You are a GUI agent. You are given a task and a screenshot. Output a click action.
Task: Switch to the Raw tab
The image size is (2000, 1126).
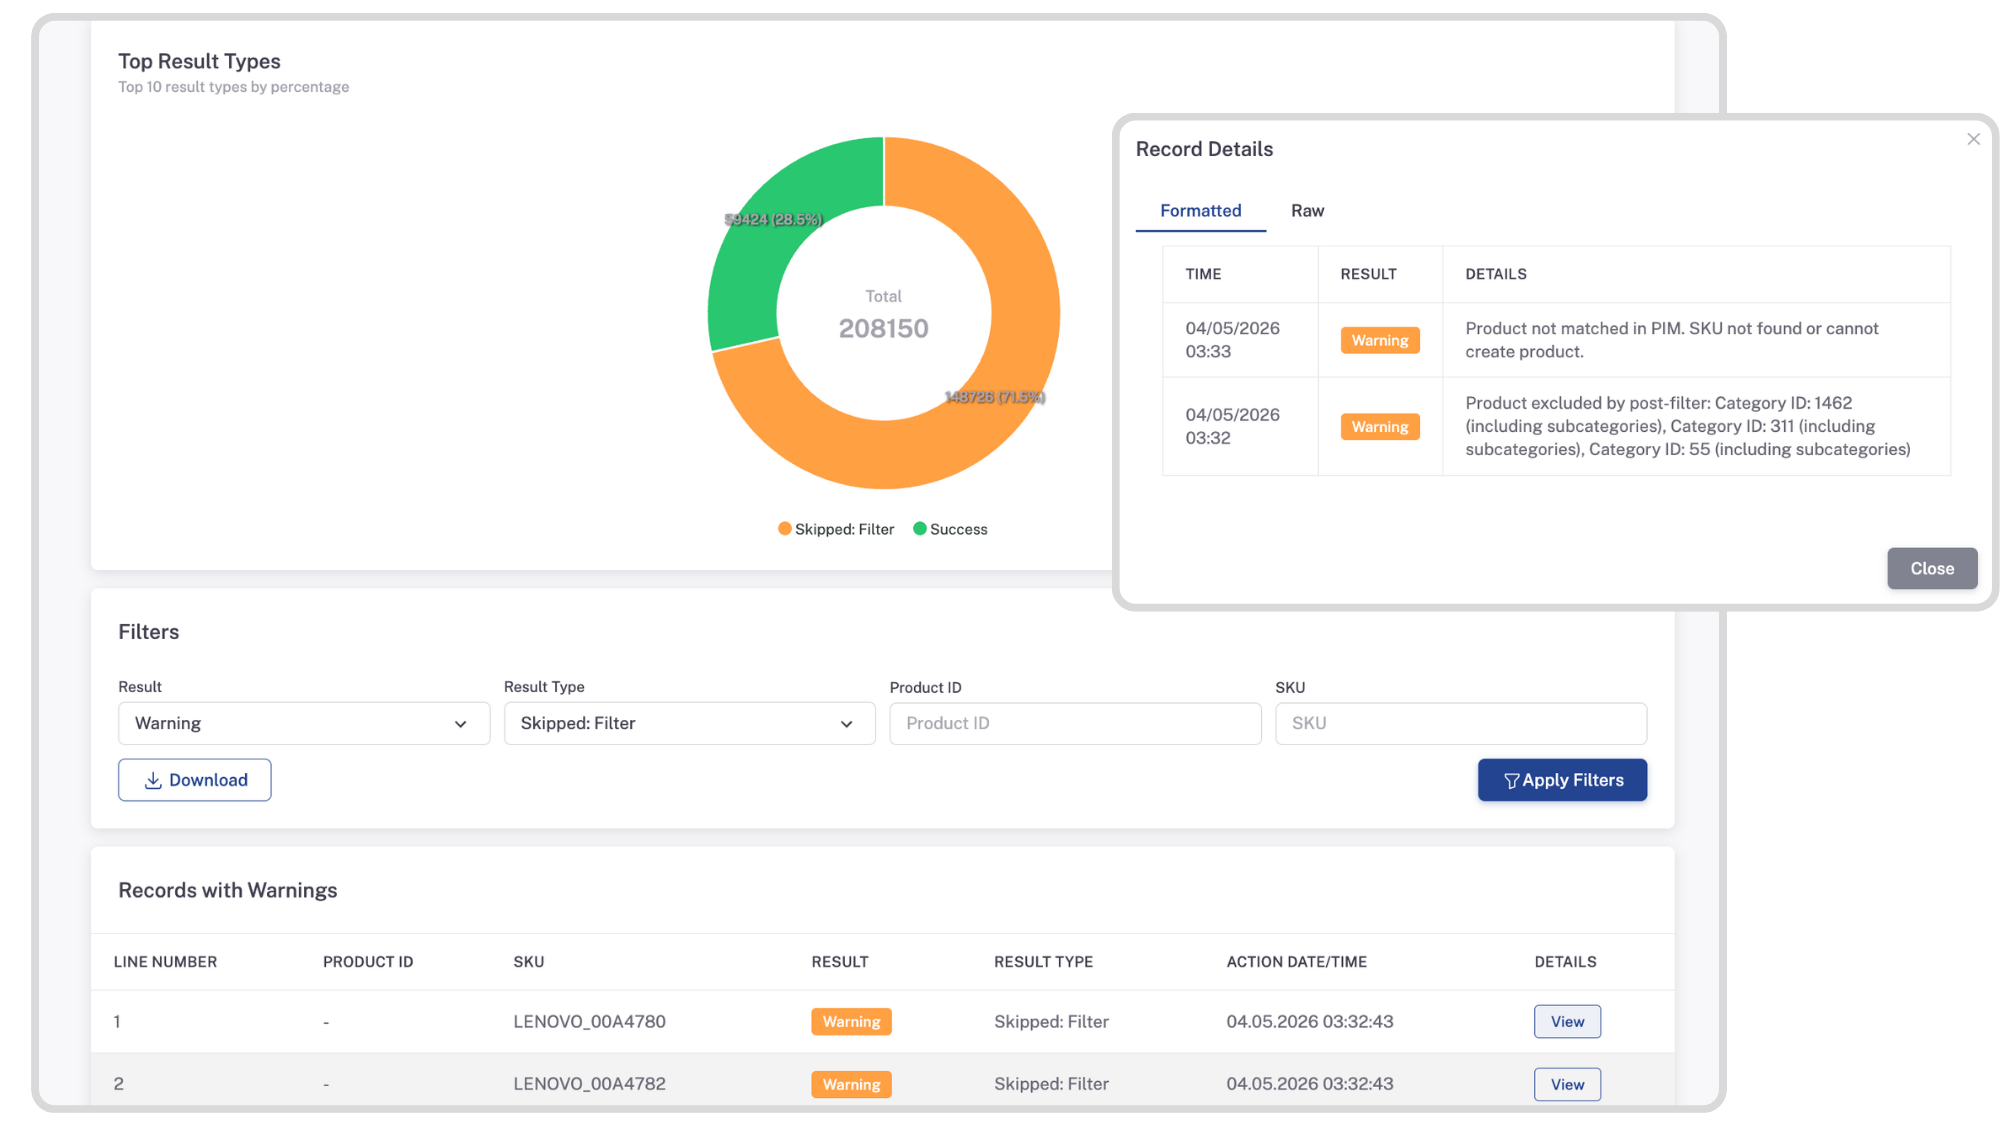[x=1307, y=211]
